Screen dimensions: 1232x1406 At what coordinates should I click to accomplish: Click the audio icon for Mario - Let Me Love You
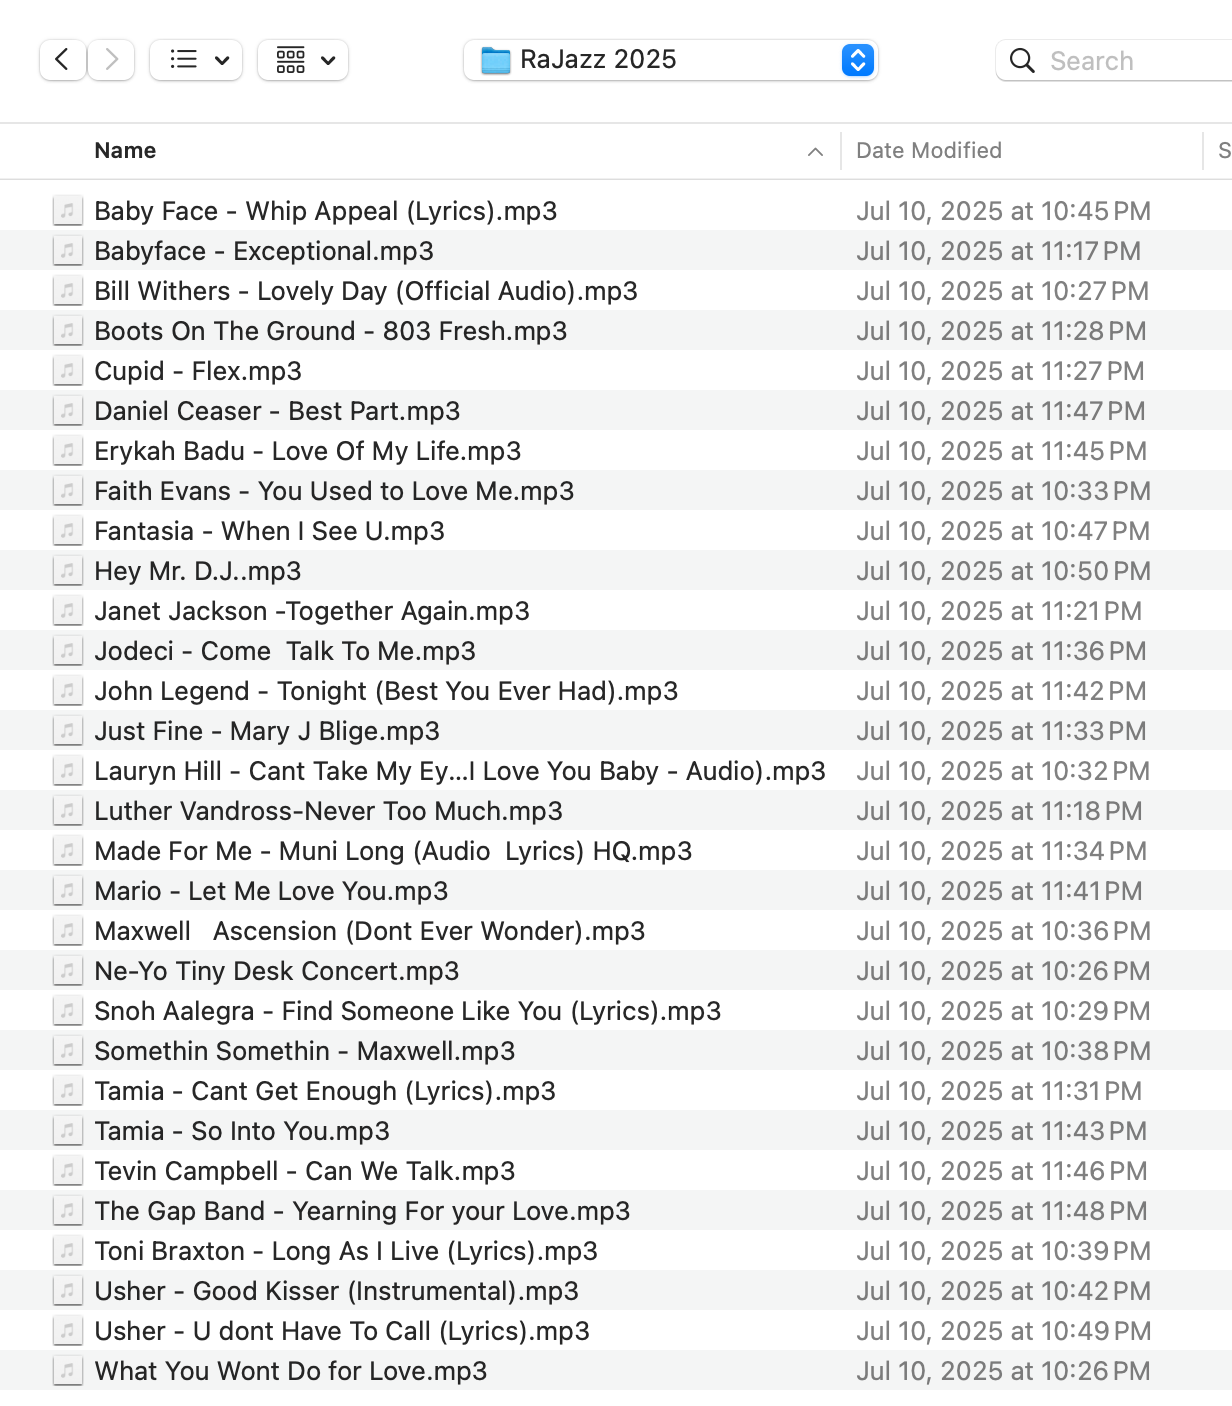(67, 891)
